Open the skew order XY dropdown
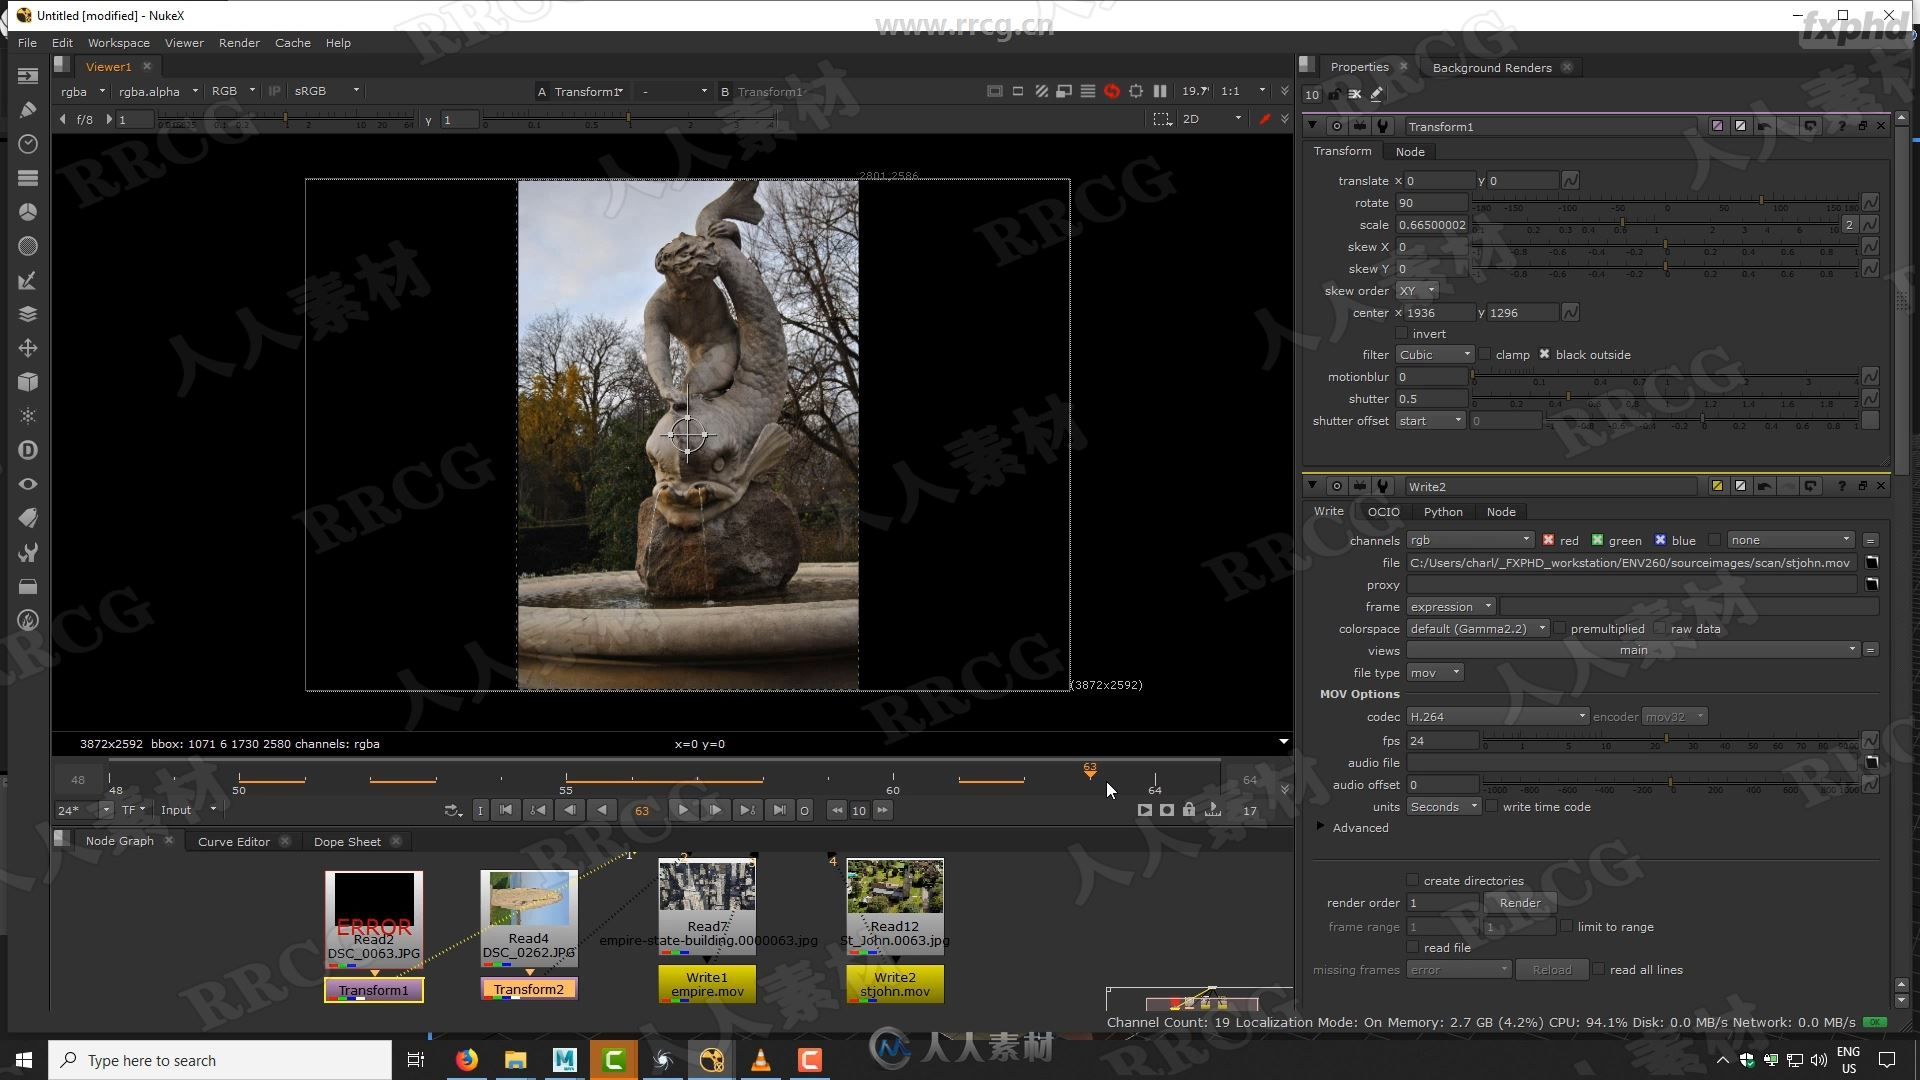This screenshot has width=1920, height=1080. (1417, 291)
